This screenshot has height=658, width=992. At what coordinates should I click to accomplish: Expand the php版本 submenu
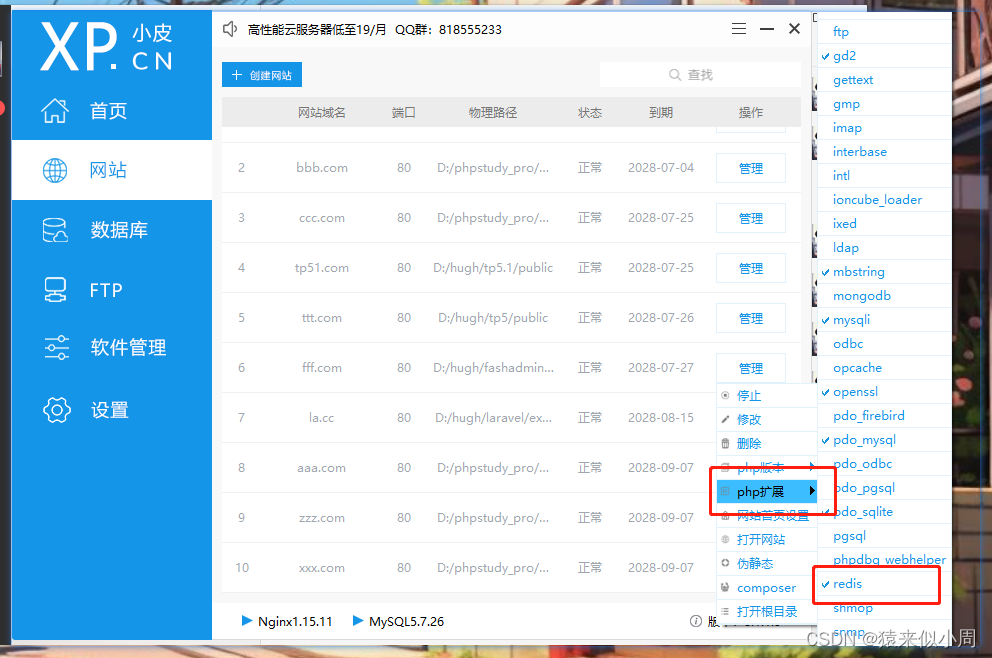(764, 467)
